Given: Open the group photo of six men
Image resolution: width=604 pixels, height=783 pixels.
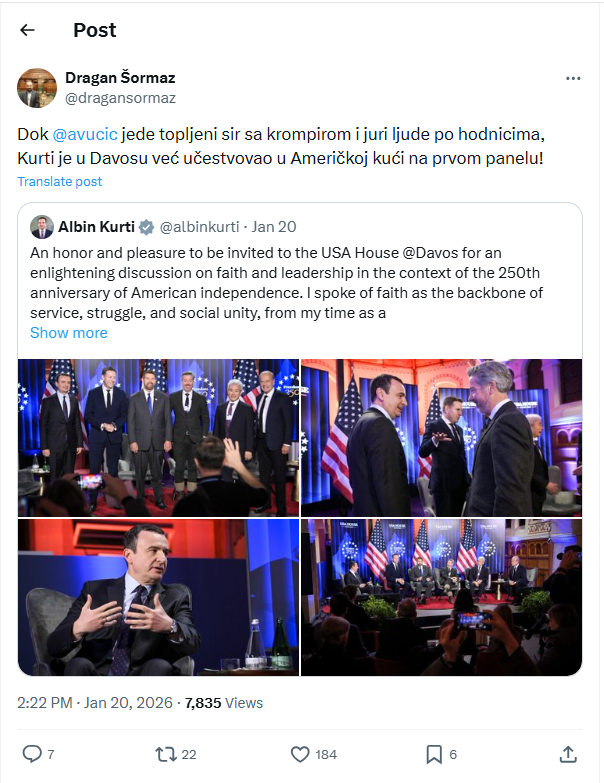Looking at the screenshot, I should (x=158, y=437).
